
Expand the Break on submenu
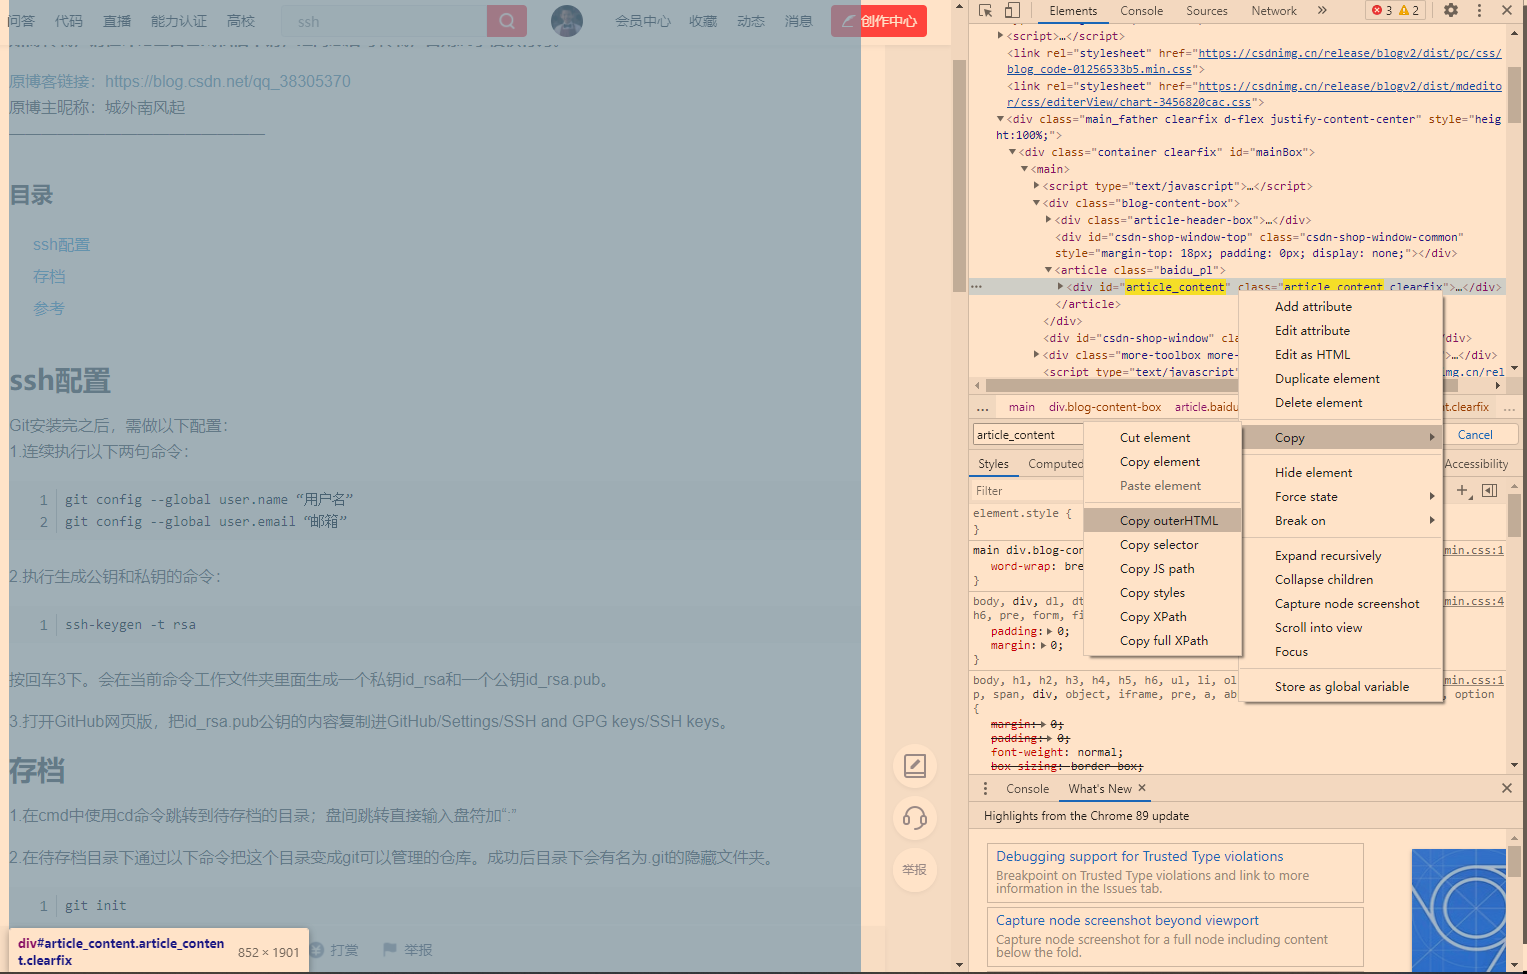1341,521
